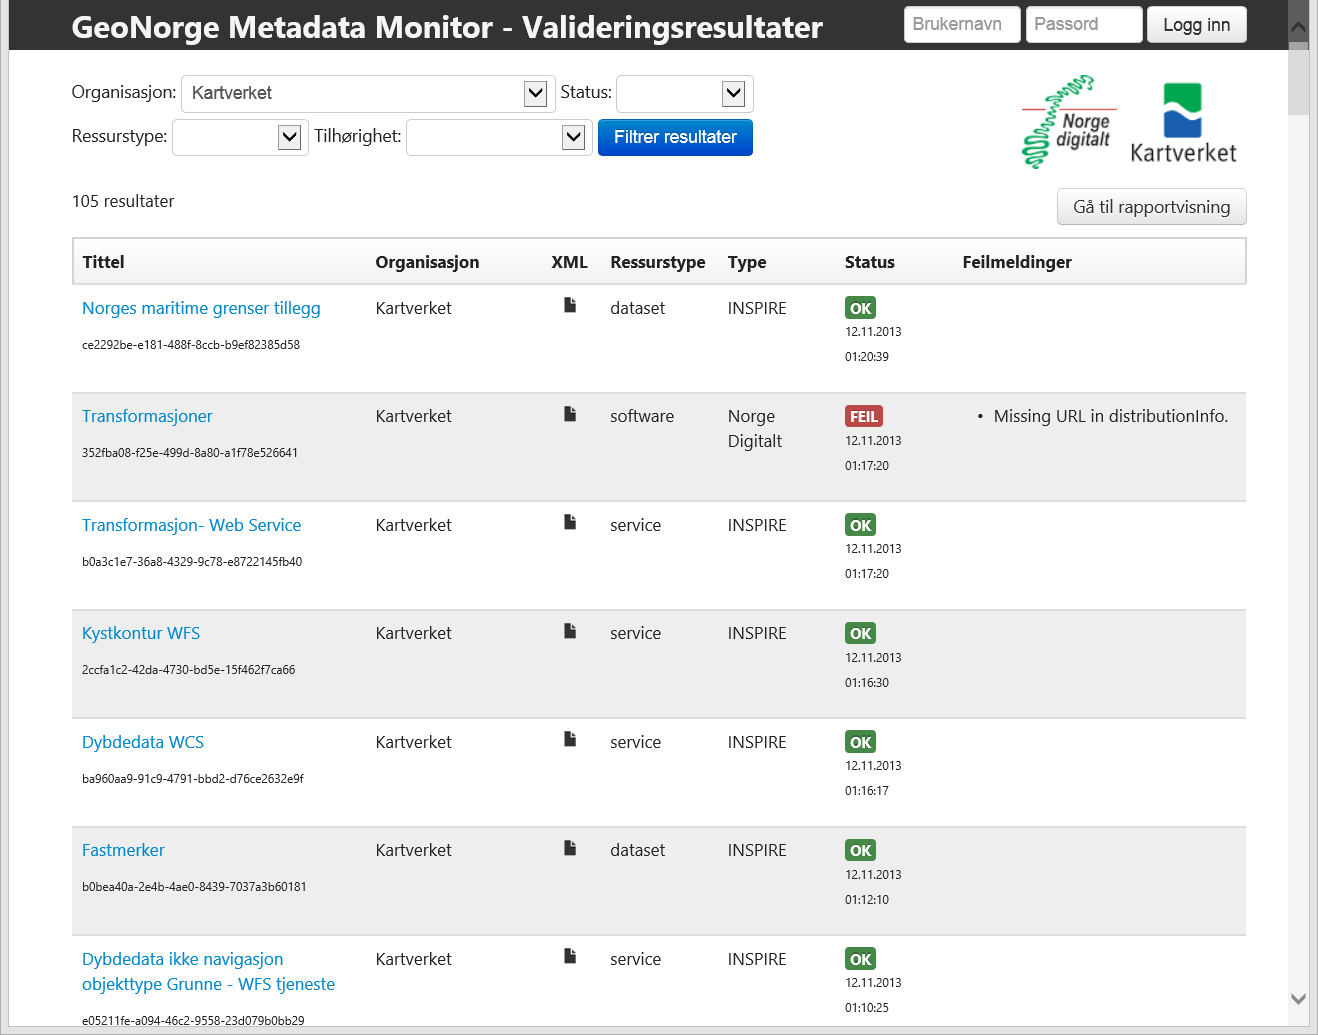Click 'software' resource type cell
1318x1035 pixels.
tap(642, 416)
